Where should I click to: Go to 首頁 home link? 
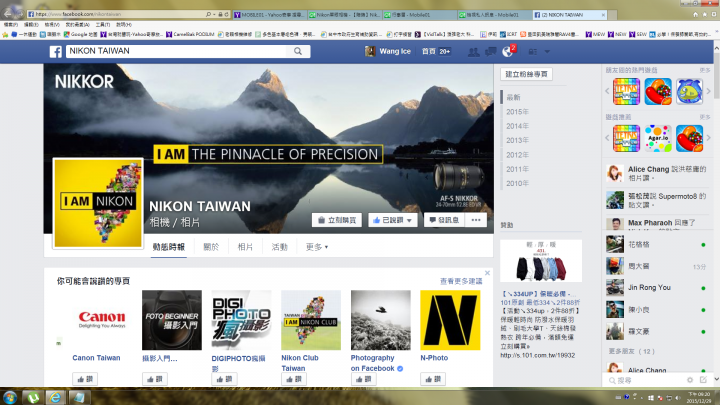428,51
